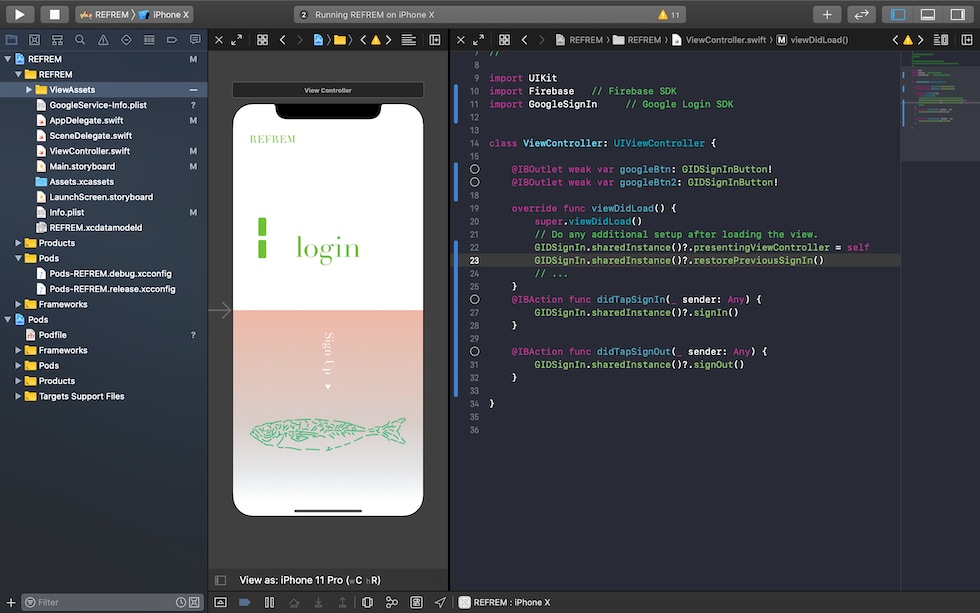Show the Project navigator folder icon

pos(11,40)
